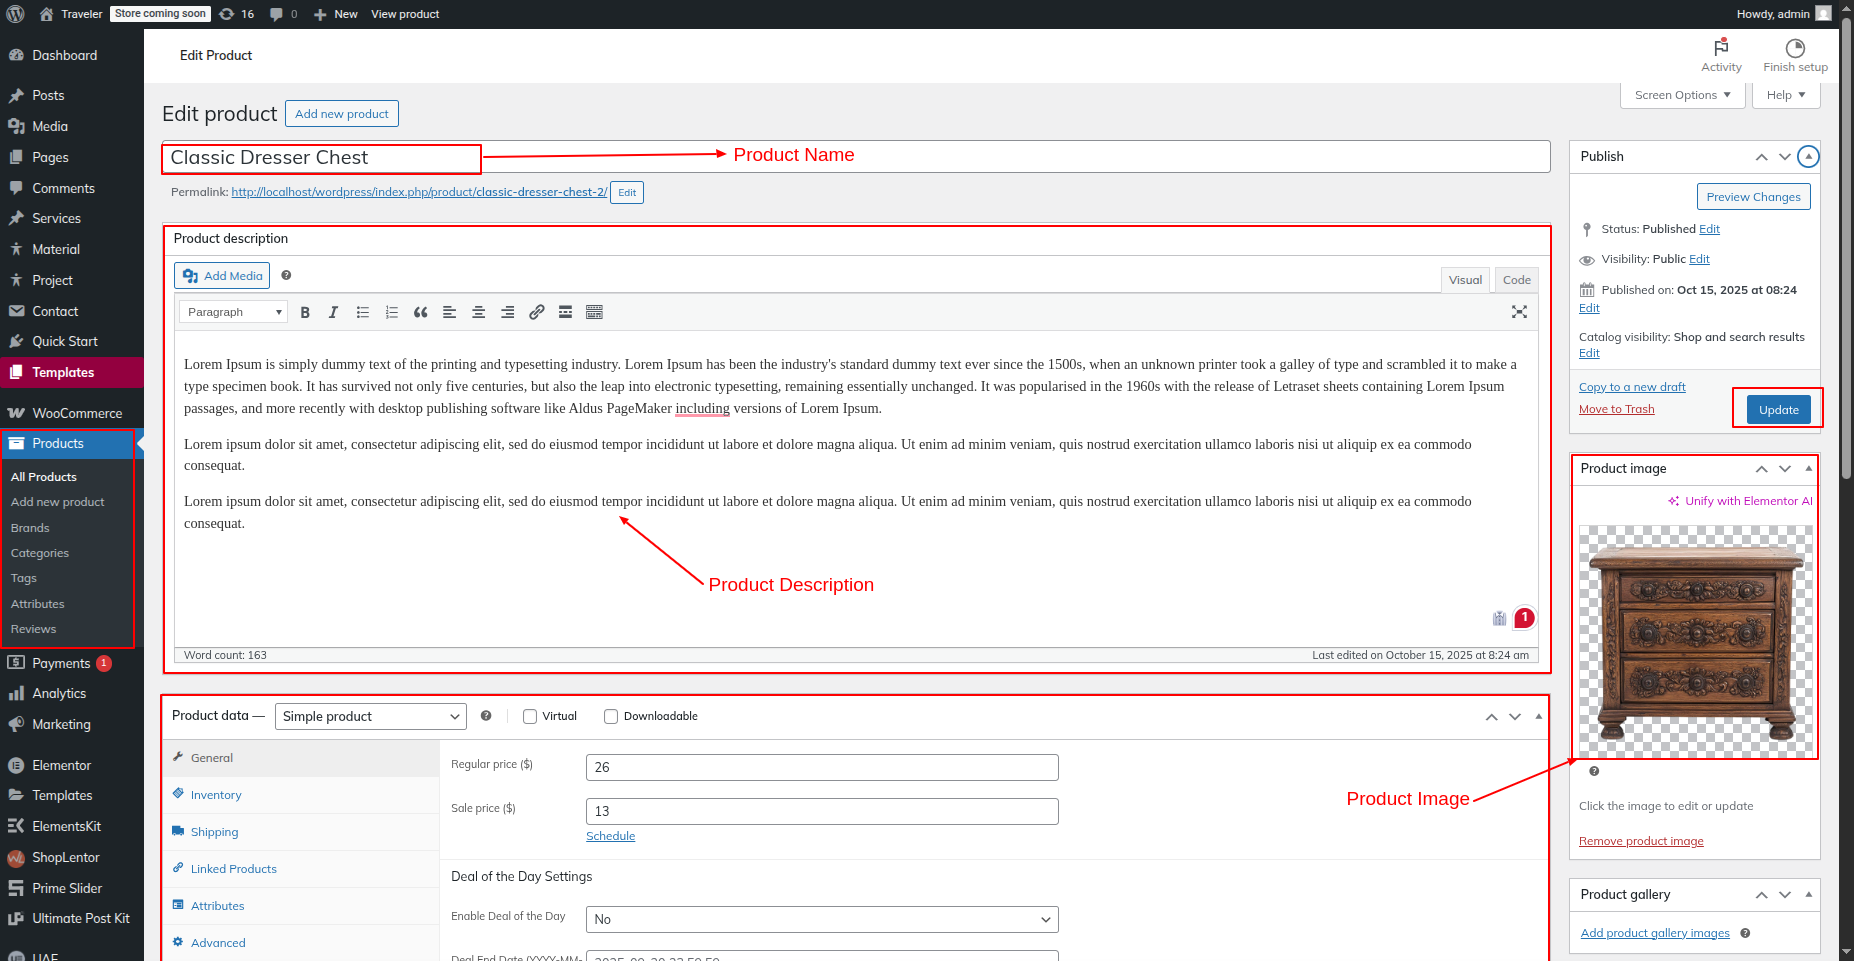Open the Inventory product data tab
Image resolution: width=1854 pixels, height=961 pixels.
coord(216,795)
